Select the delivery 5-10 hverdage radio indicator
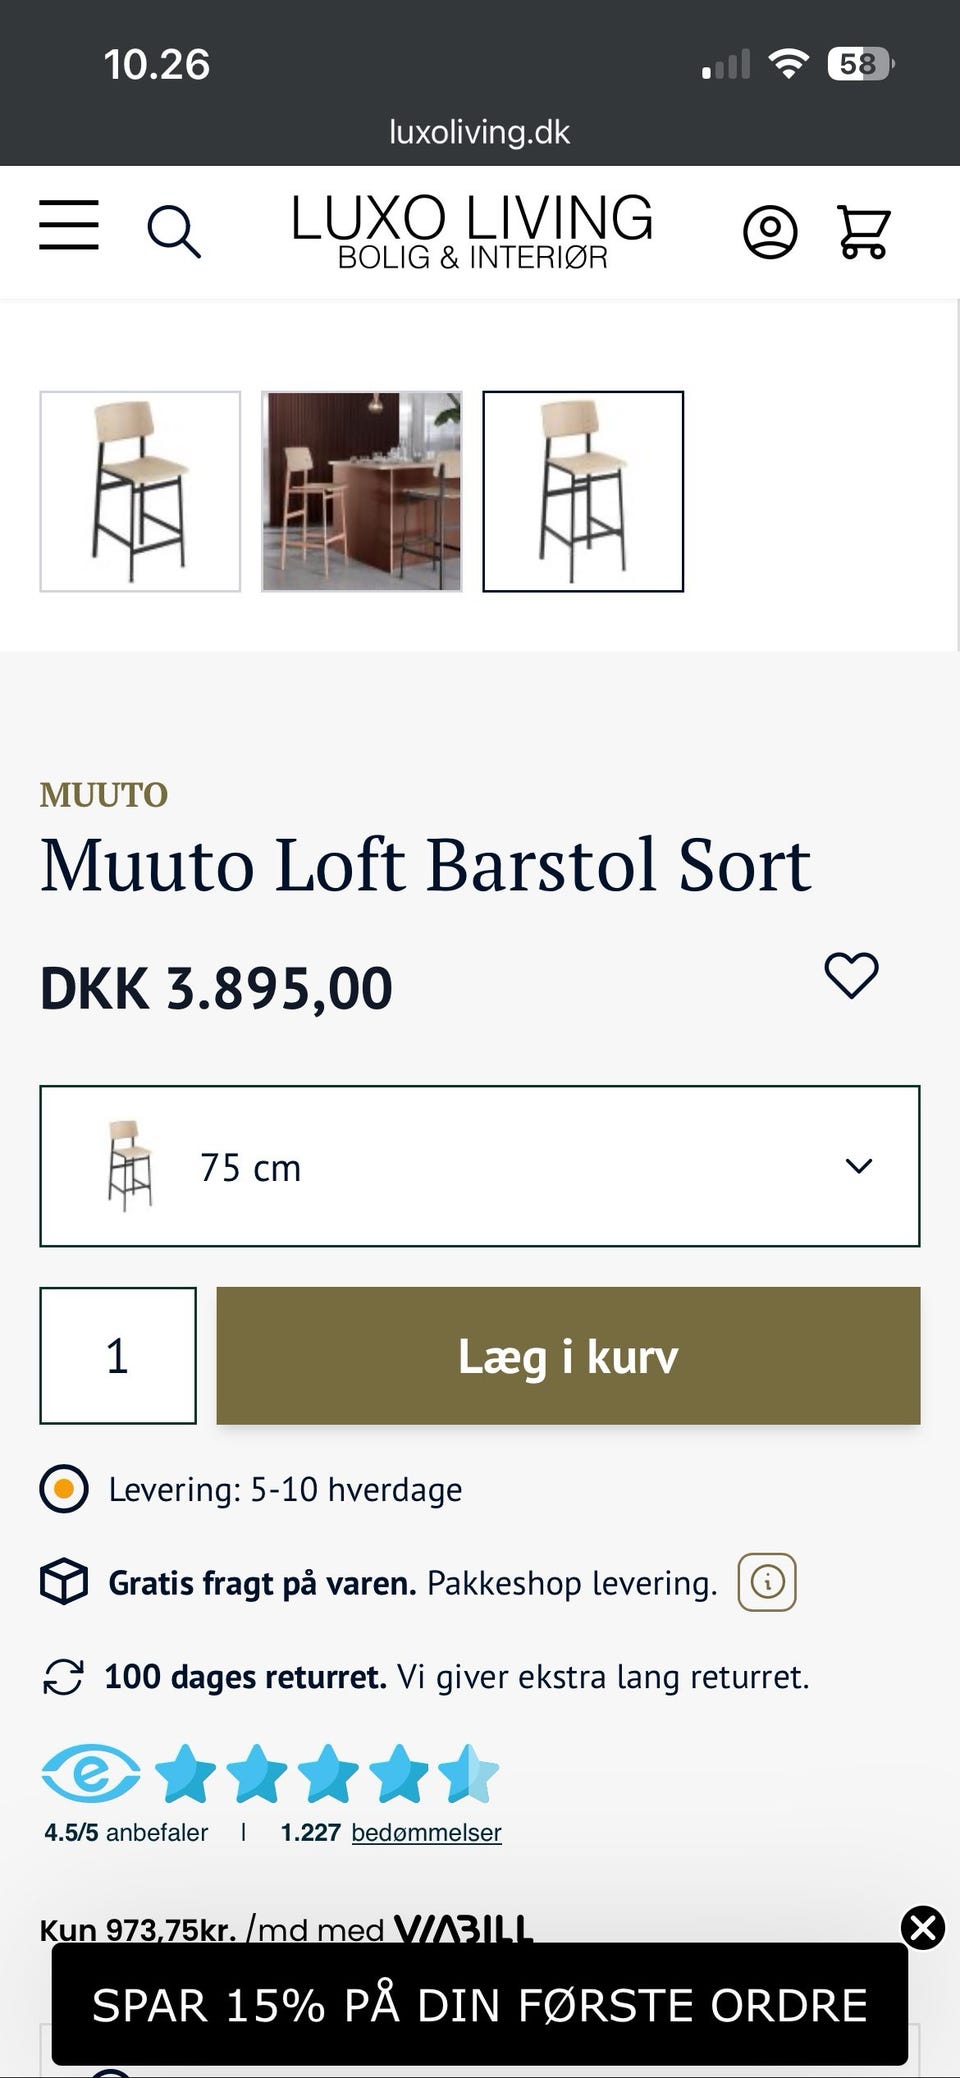Image resolution: width=960 pixels, height=2078 pixels. 64,1489
